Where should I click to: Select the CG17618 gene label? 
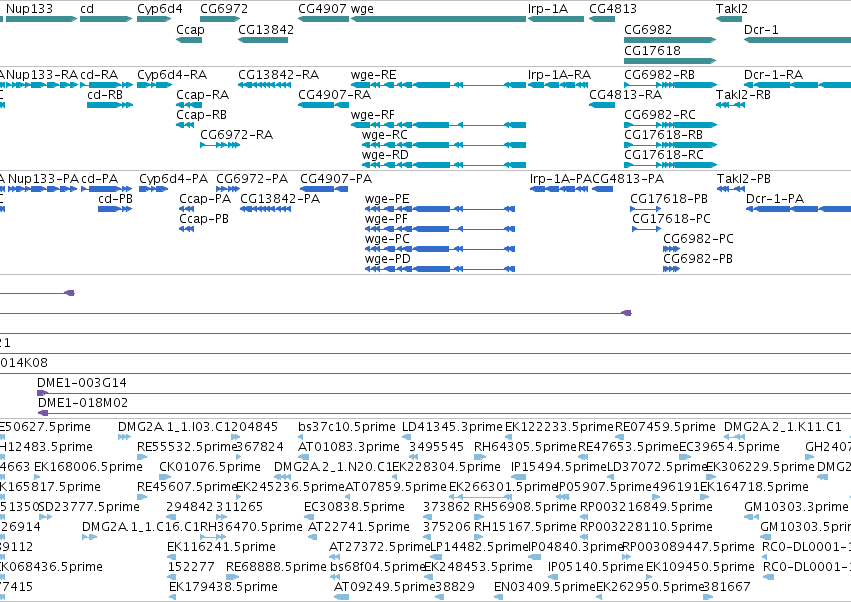652,50
